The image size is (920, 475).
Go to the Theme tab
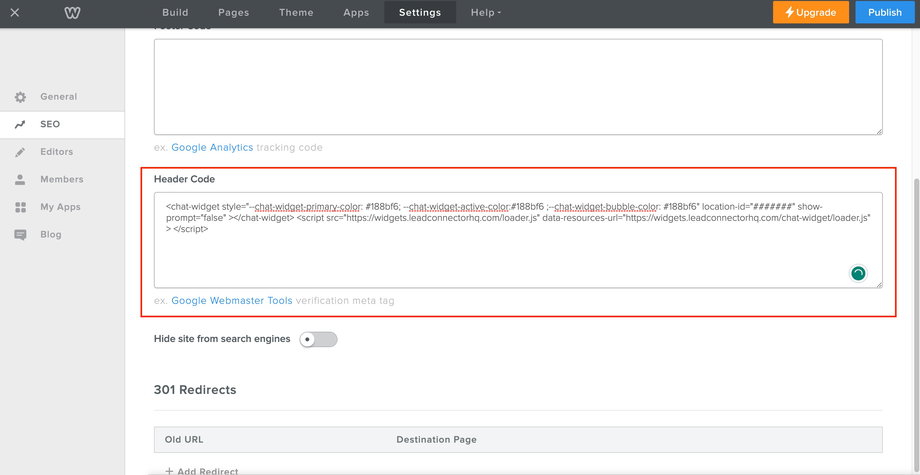point(296,13)
